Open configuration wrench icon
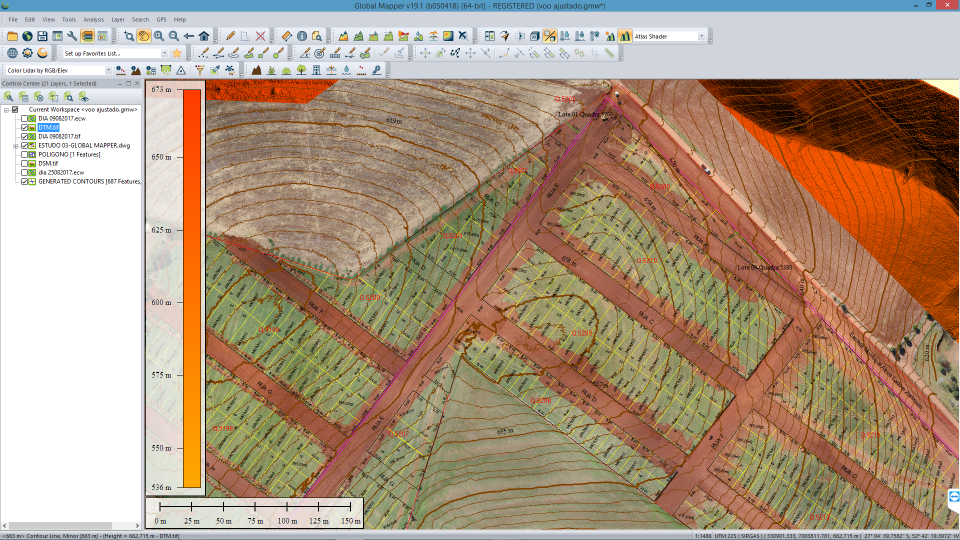Screen dimensions: 960x540 (x=72, y=36)
